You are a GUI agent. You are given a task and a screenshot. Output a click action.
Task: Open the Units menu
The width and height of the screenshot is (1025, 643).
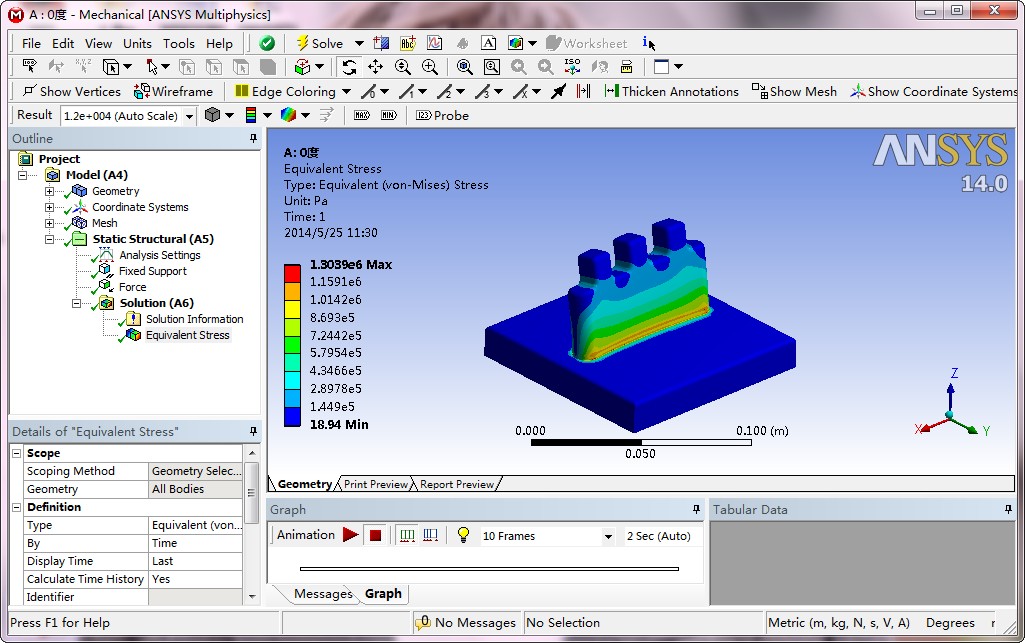click(x=137, y=44)
